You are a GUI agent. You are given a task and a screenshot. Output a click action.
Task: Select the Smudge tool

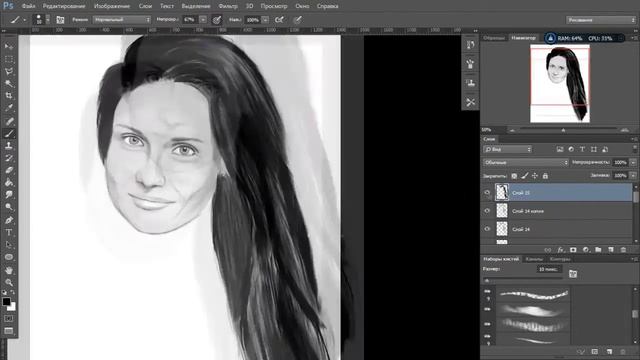click(x=9, y=195)
